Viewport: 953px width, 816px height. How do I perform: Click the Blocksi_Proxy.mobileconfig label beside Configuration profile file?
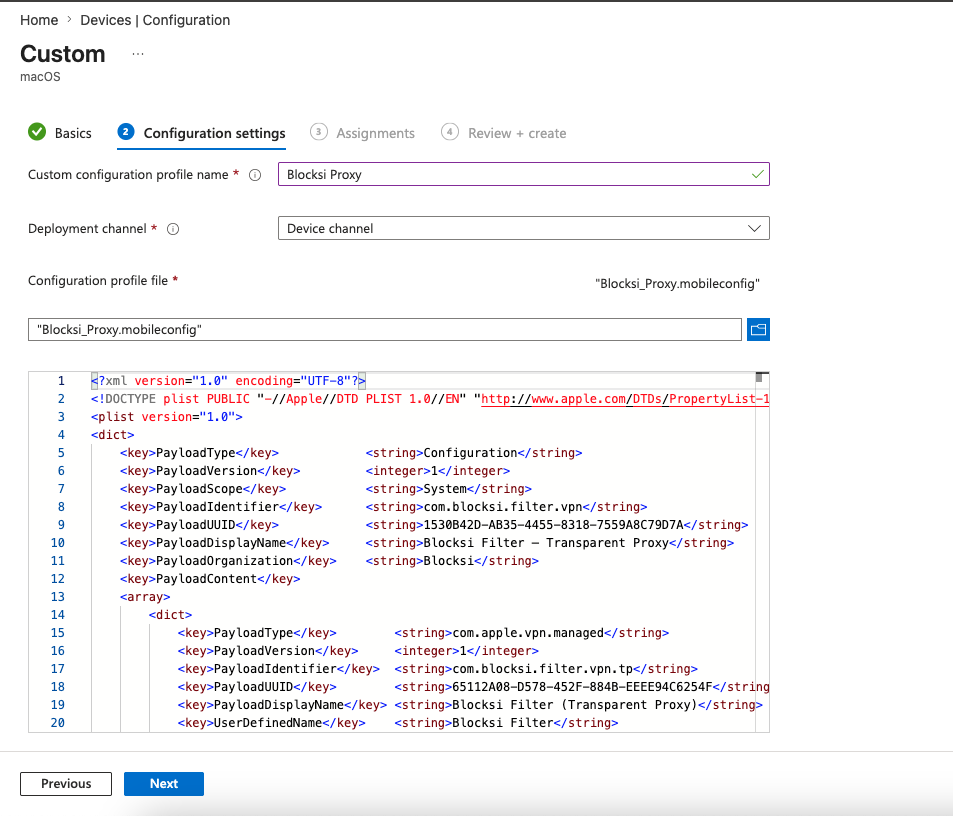click(x=677, y=284)
